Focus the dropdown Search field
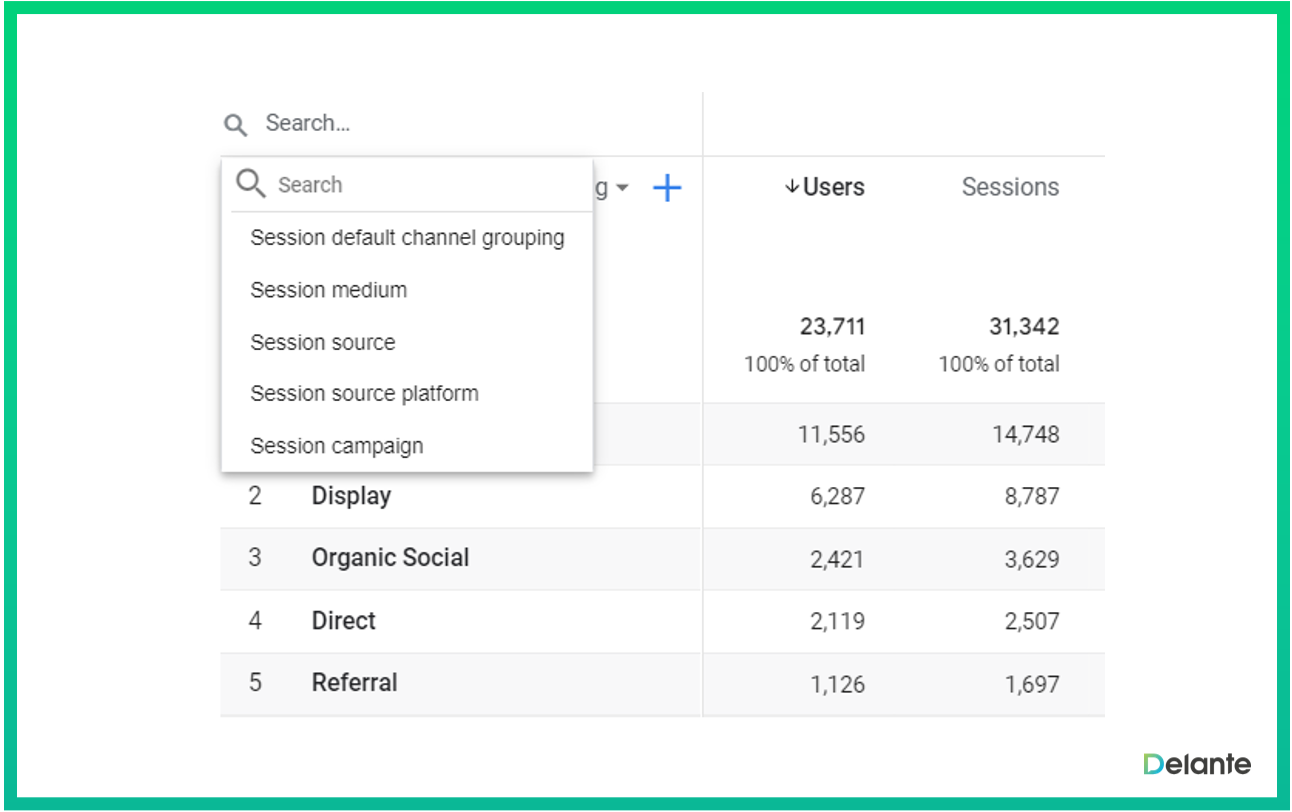Image resolution: width=1292 pixels, height=812 pixels. [420, 185]
